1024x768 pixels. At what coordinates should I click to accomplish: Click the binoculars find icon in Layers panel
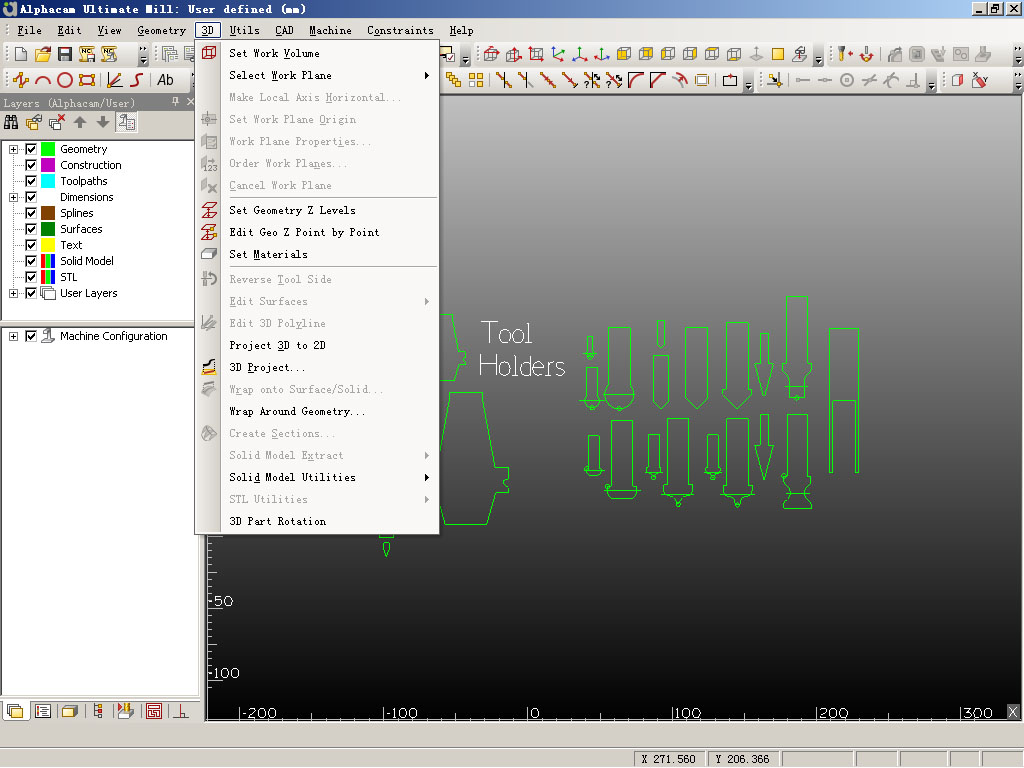point(11,122)
